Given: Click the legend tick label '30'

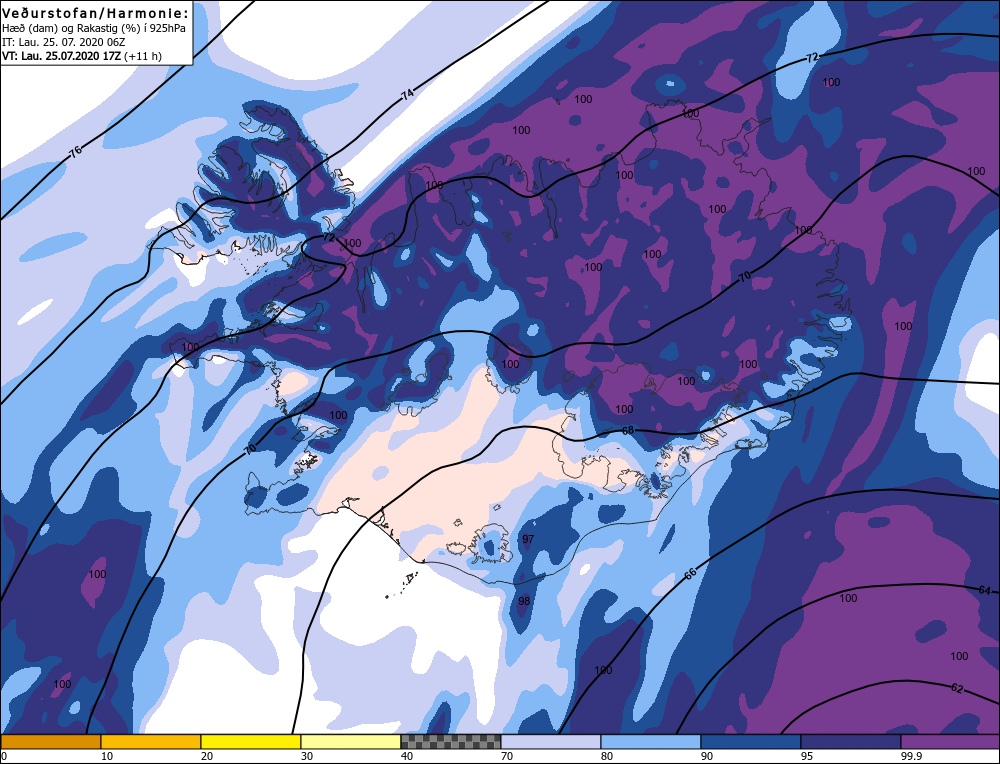Looking at the screenshot, I should [x=307, y=756].
